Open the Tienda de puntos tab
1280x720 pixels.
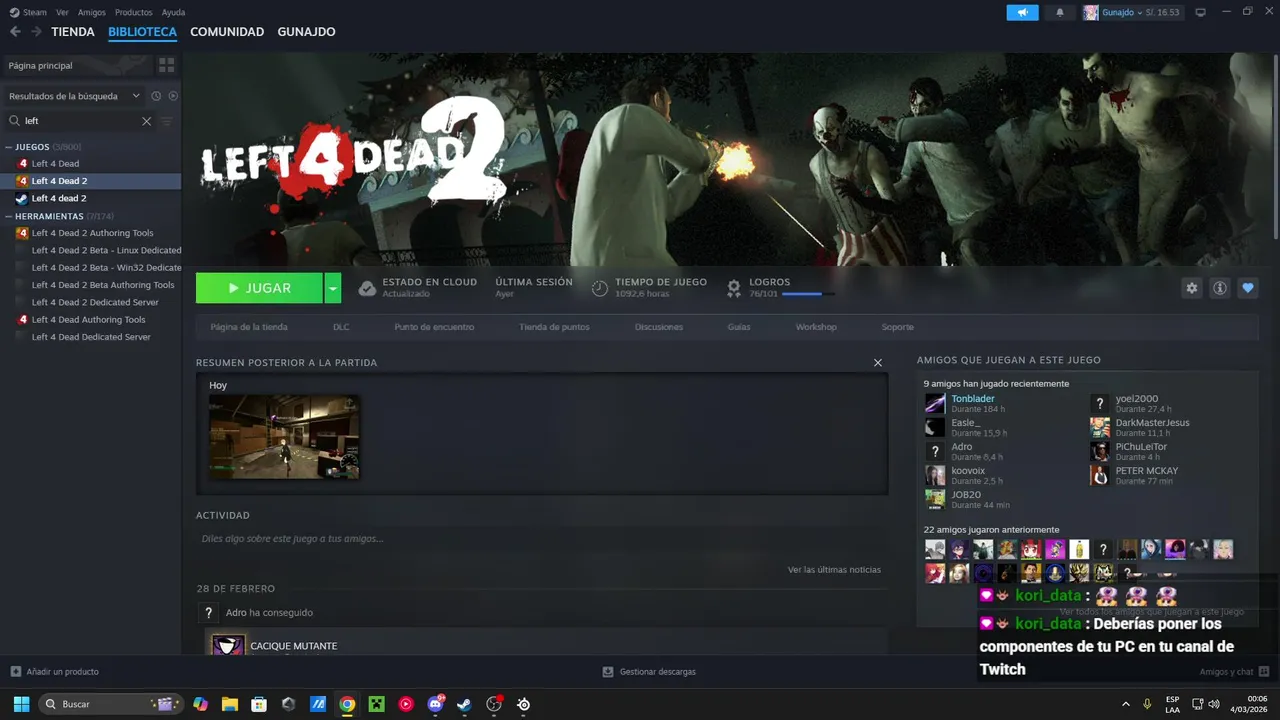[x=554, y=327]
